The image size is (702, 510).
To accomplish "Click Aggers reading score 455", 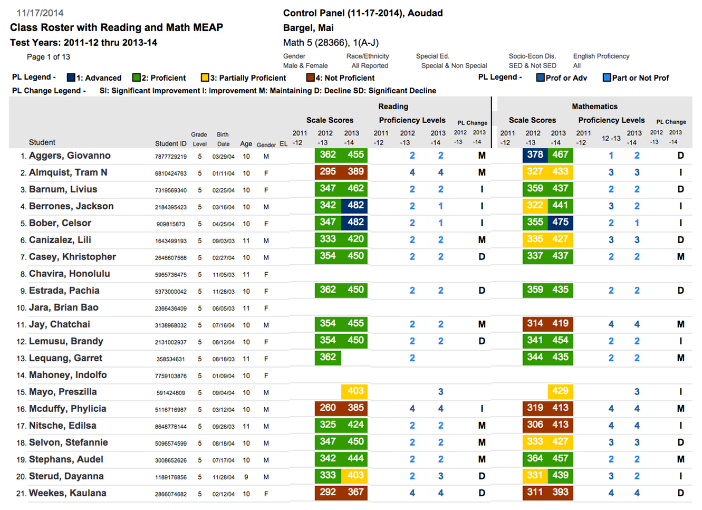I will [x=355, y=155].
